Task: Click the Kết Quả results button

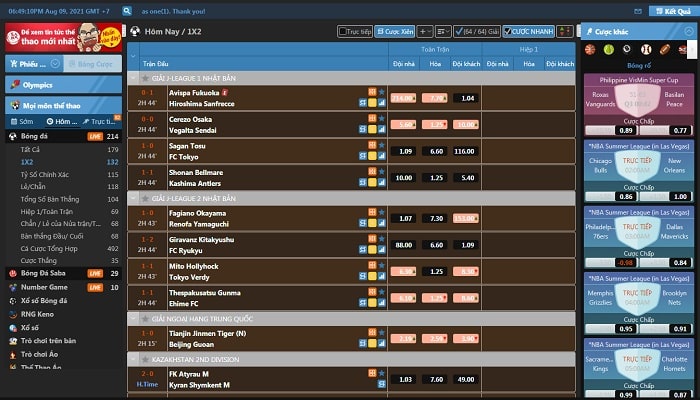Action: (674, 11)
